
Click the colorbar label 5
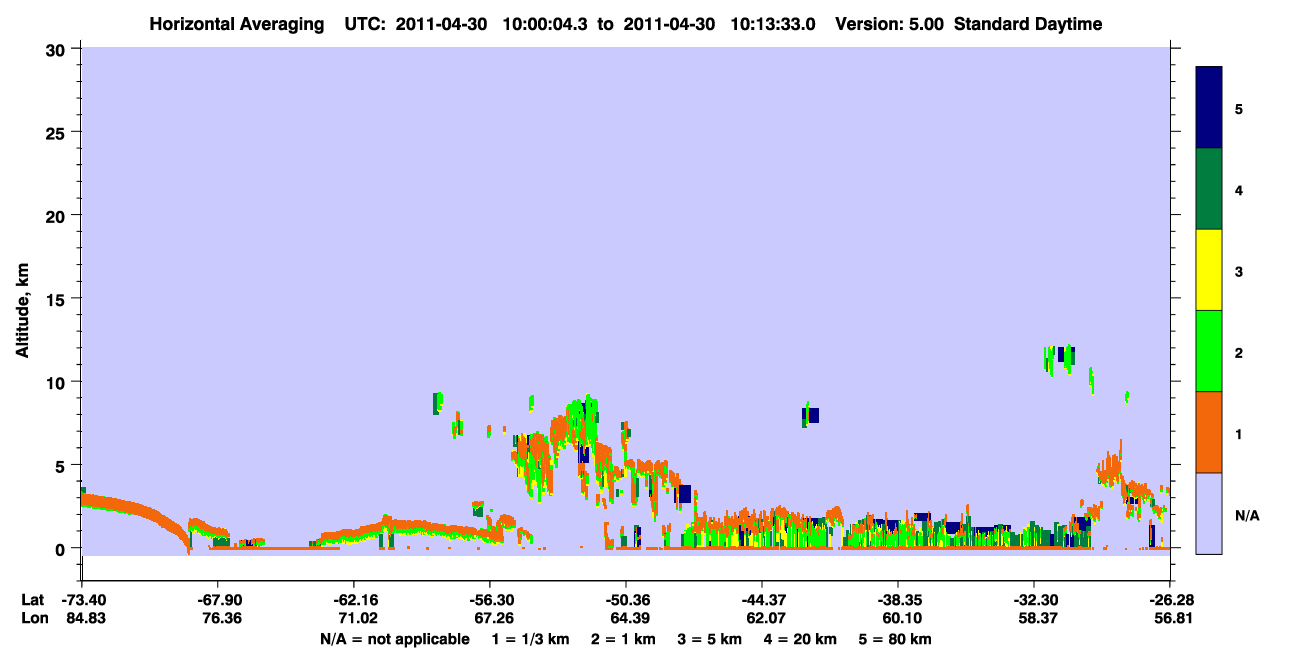[1239, 108]
